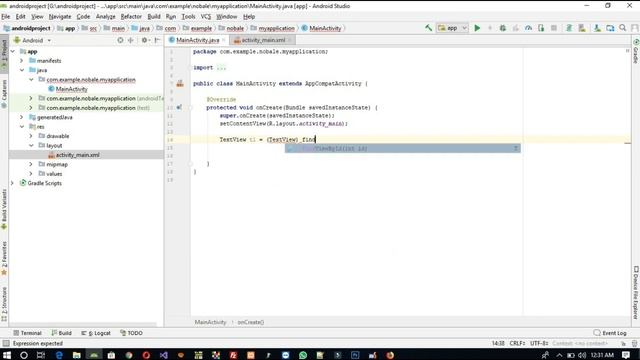Open the Refactor menu
Screen dimensions: 640x360
(131, 17)
